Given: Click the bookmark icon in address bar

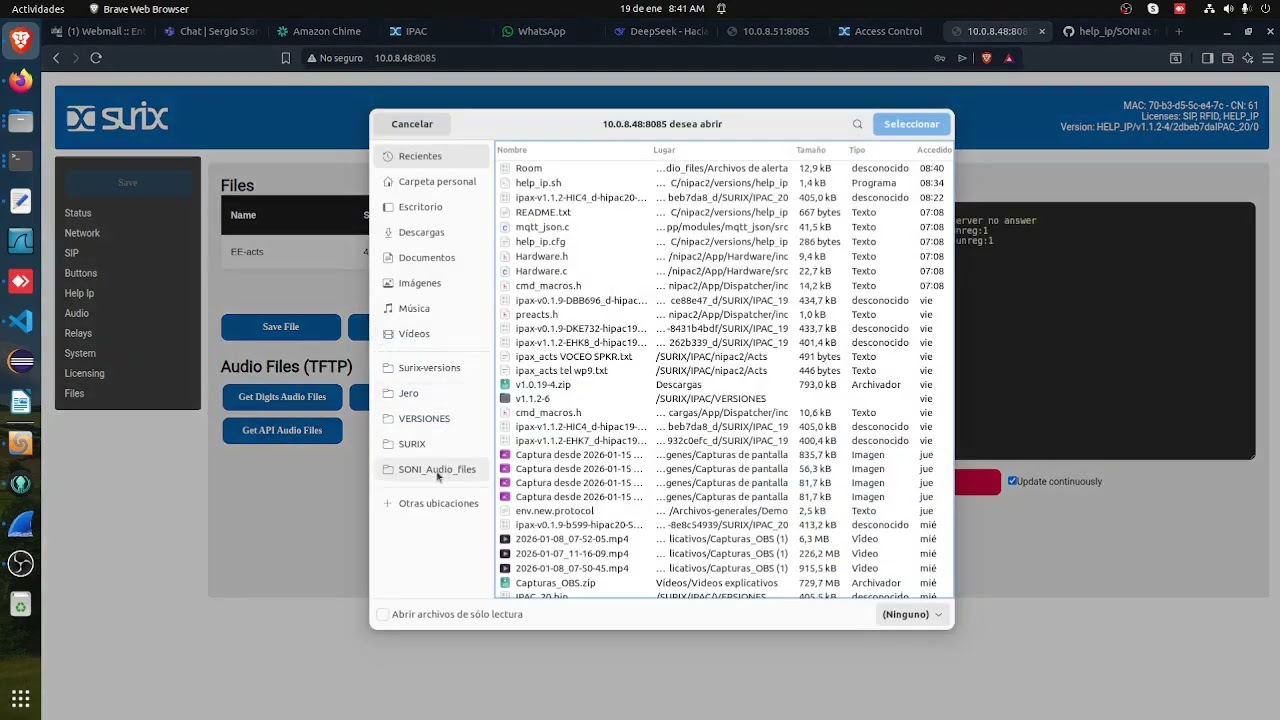Looking at the screenshot, I should tap(285, 58).
